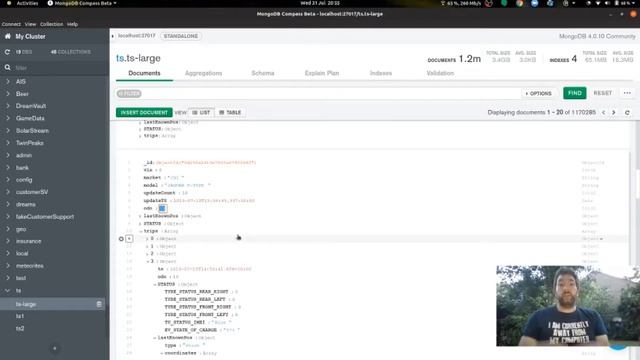
Task: Select the ts1 collection
Action: pos(20,316)
